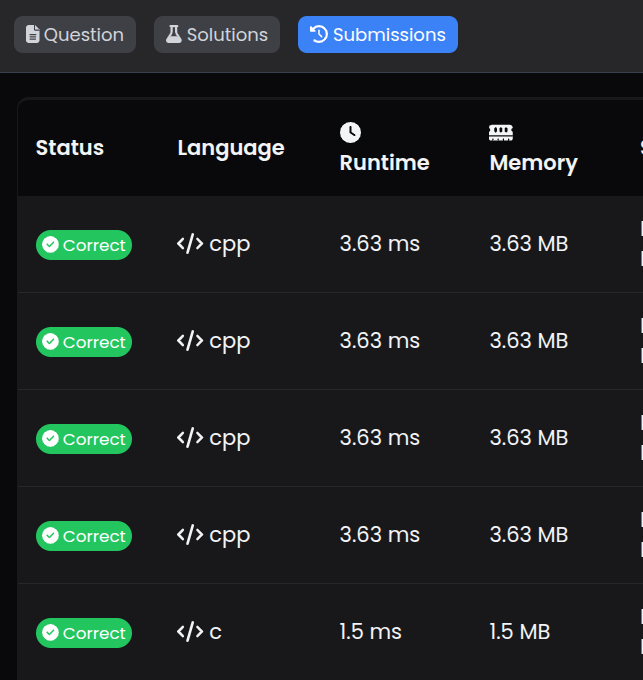
Task: Select the 1.5 MB memory value
Action: point(519,632)
